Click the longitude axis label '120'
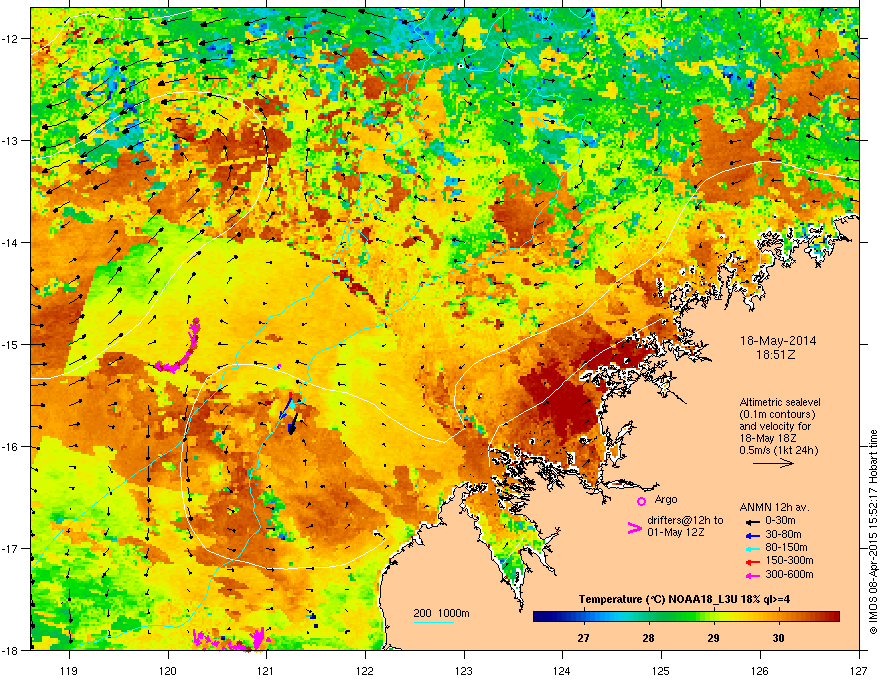This screenshot has height=680, width=880. 168,670
